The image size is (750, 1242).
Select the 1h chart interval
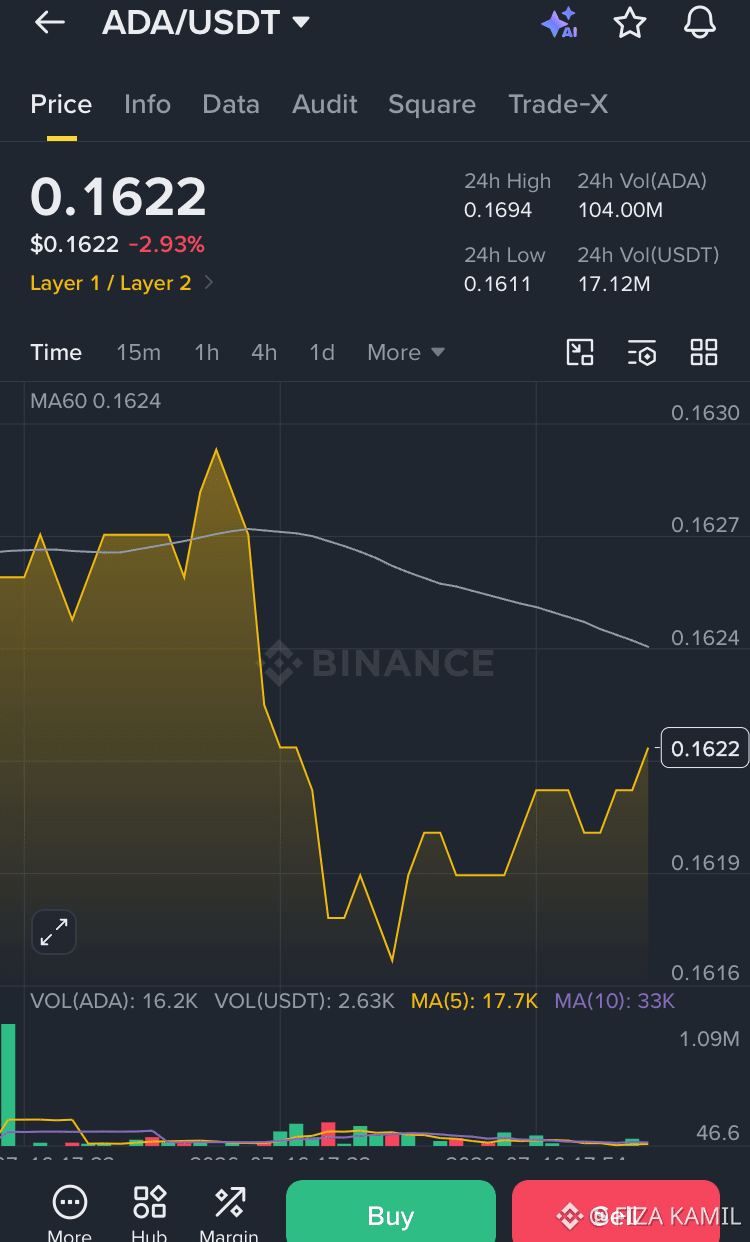206,352
